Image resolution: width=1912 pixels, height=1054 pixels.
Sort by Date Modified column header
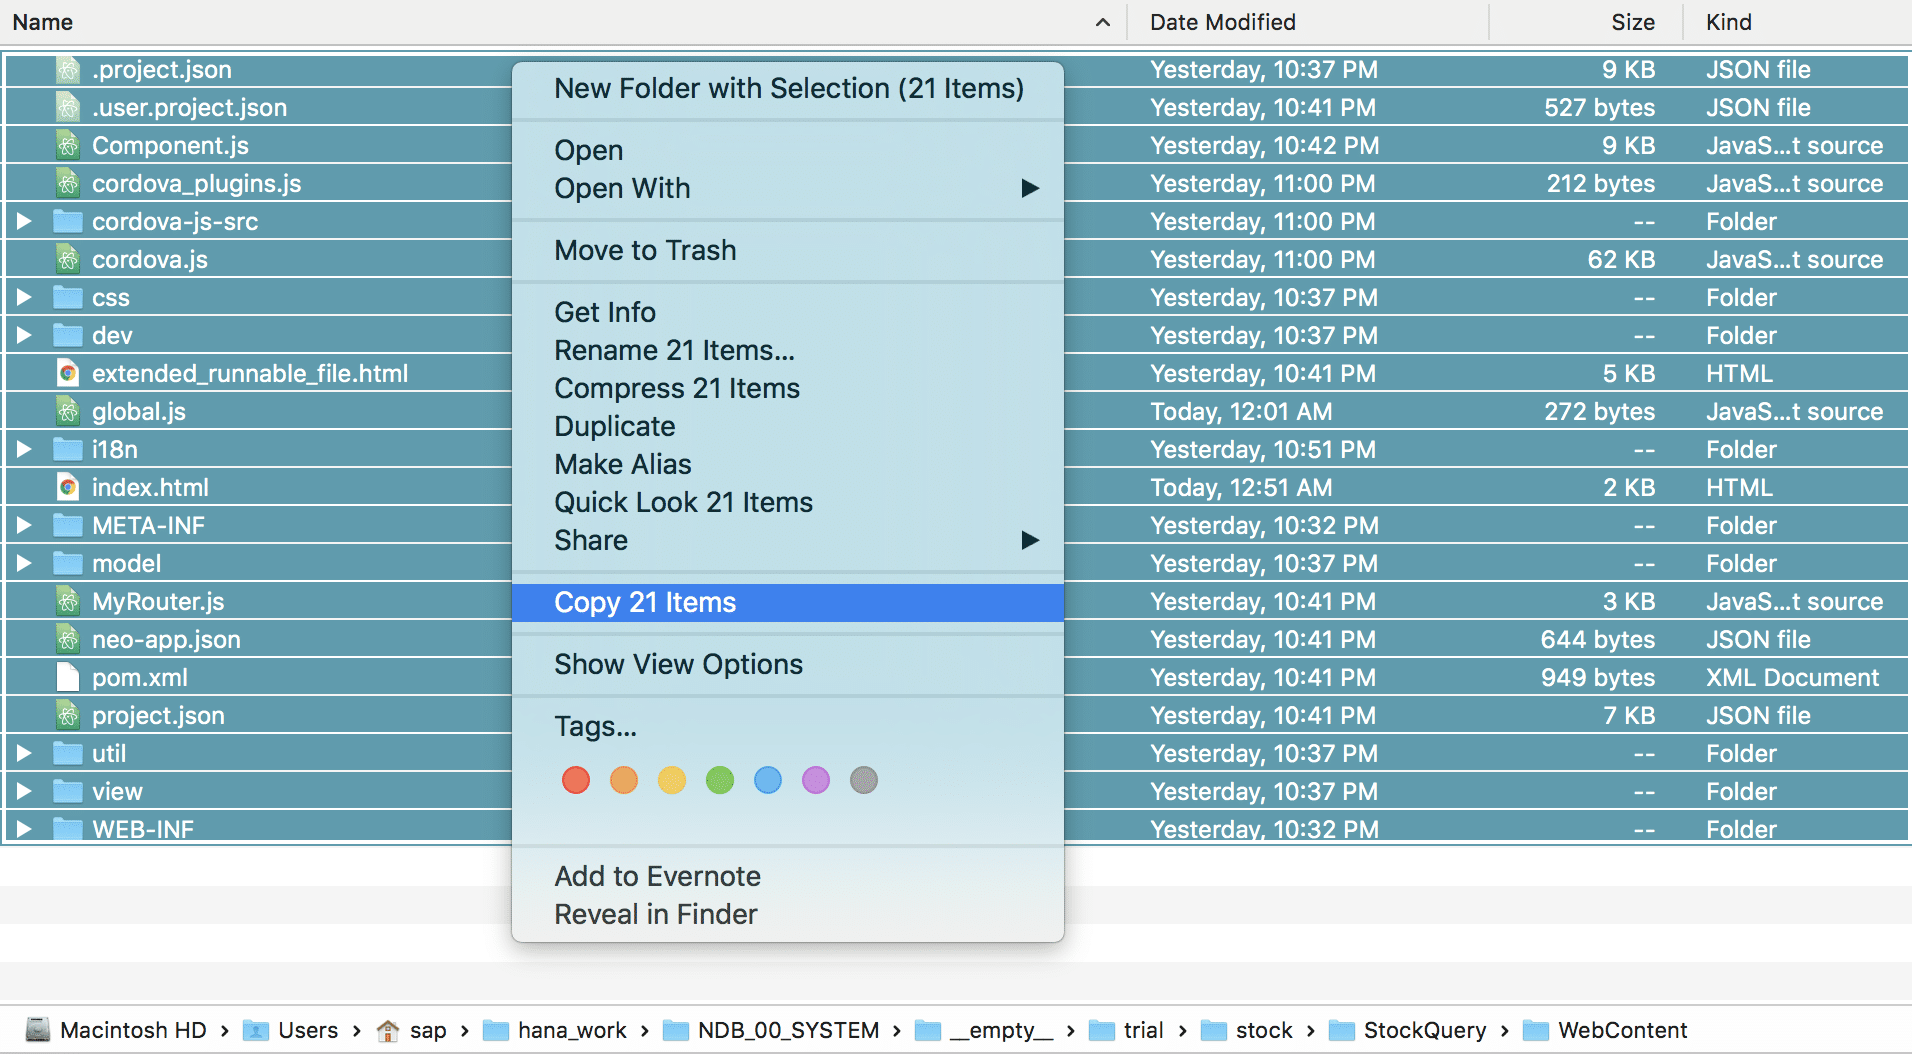(1222, 22)
